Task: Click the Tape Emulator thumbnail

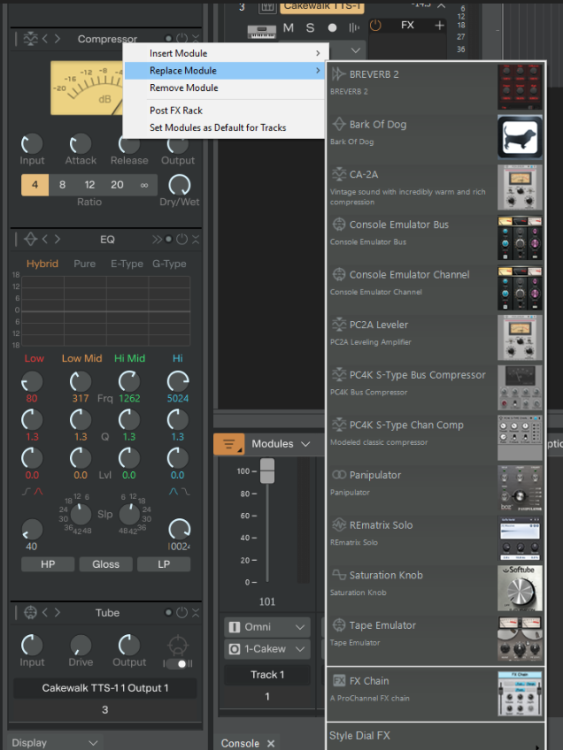Action: pyautogui.click(x=519, y=638)
